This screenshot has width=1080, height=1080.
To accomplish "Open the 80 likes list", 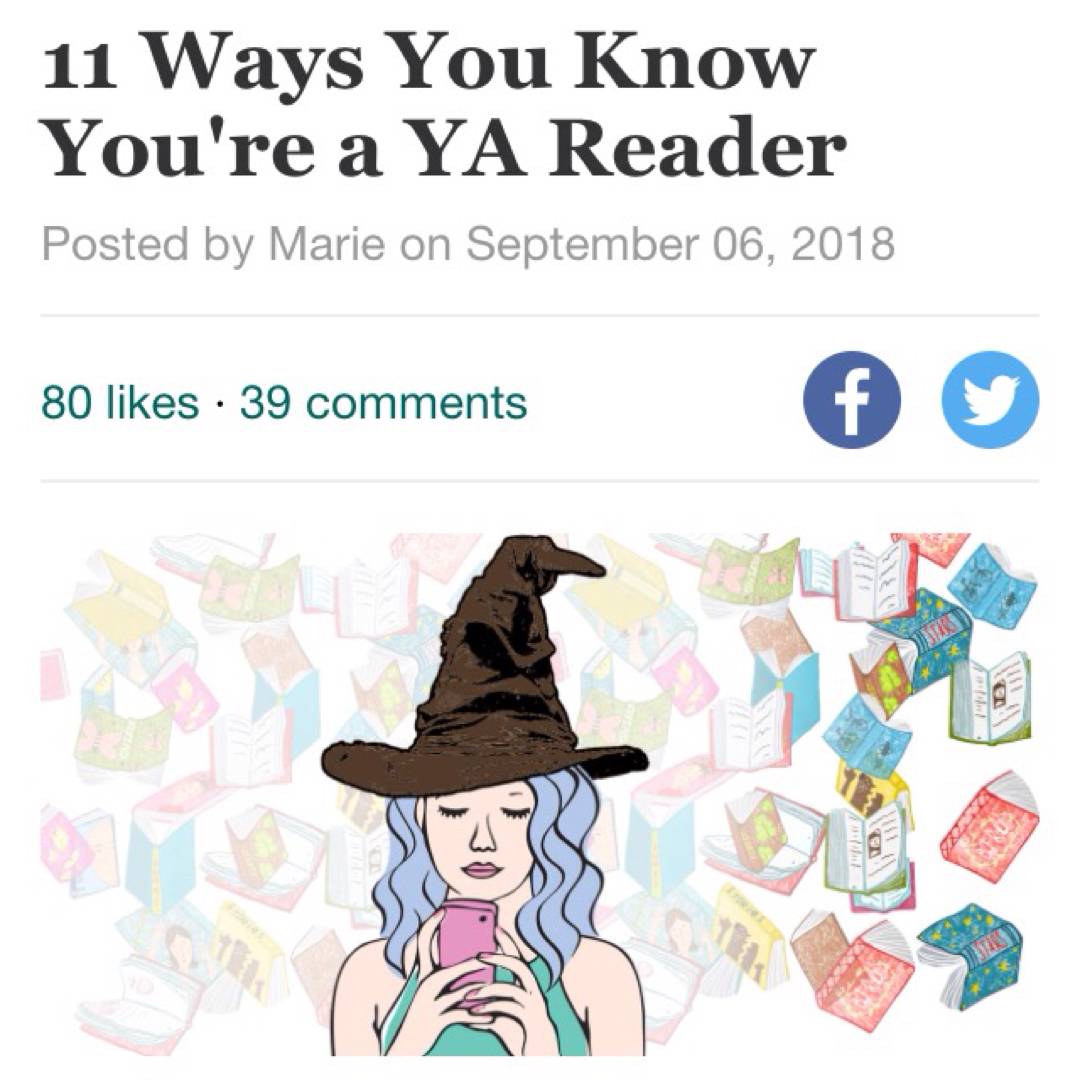I will tap(120, 403).
